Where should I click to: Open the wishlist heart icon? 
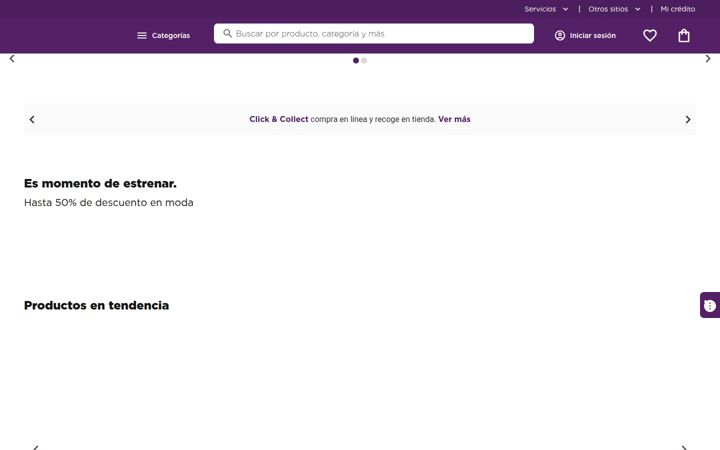[650, 35]
